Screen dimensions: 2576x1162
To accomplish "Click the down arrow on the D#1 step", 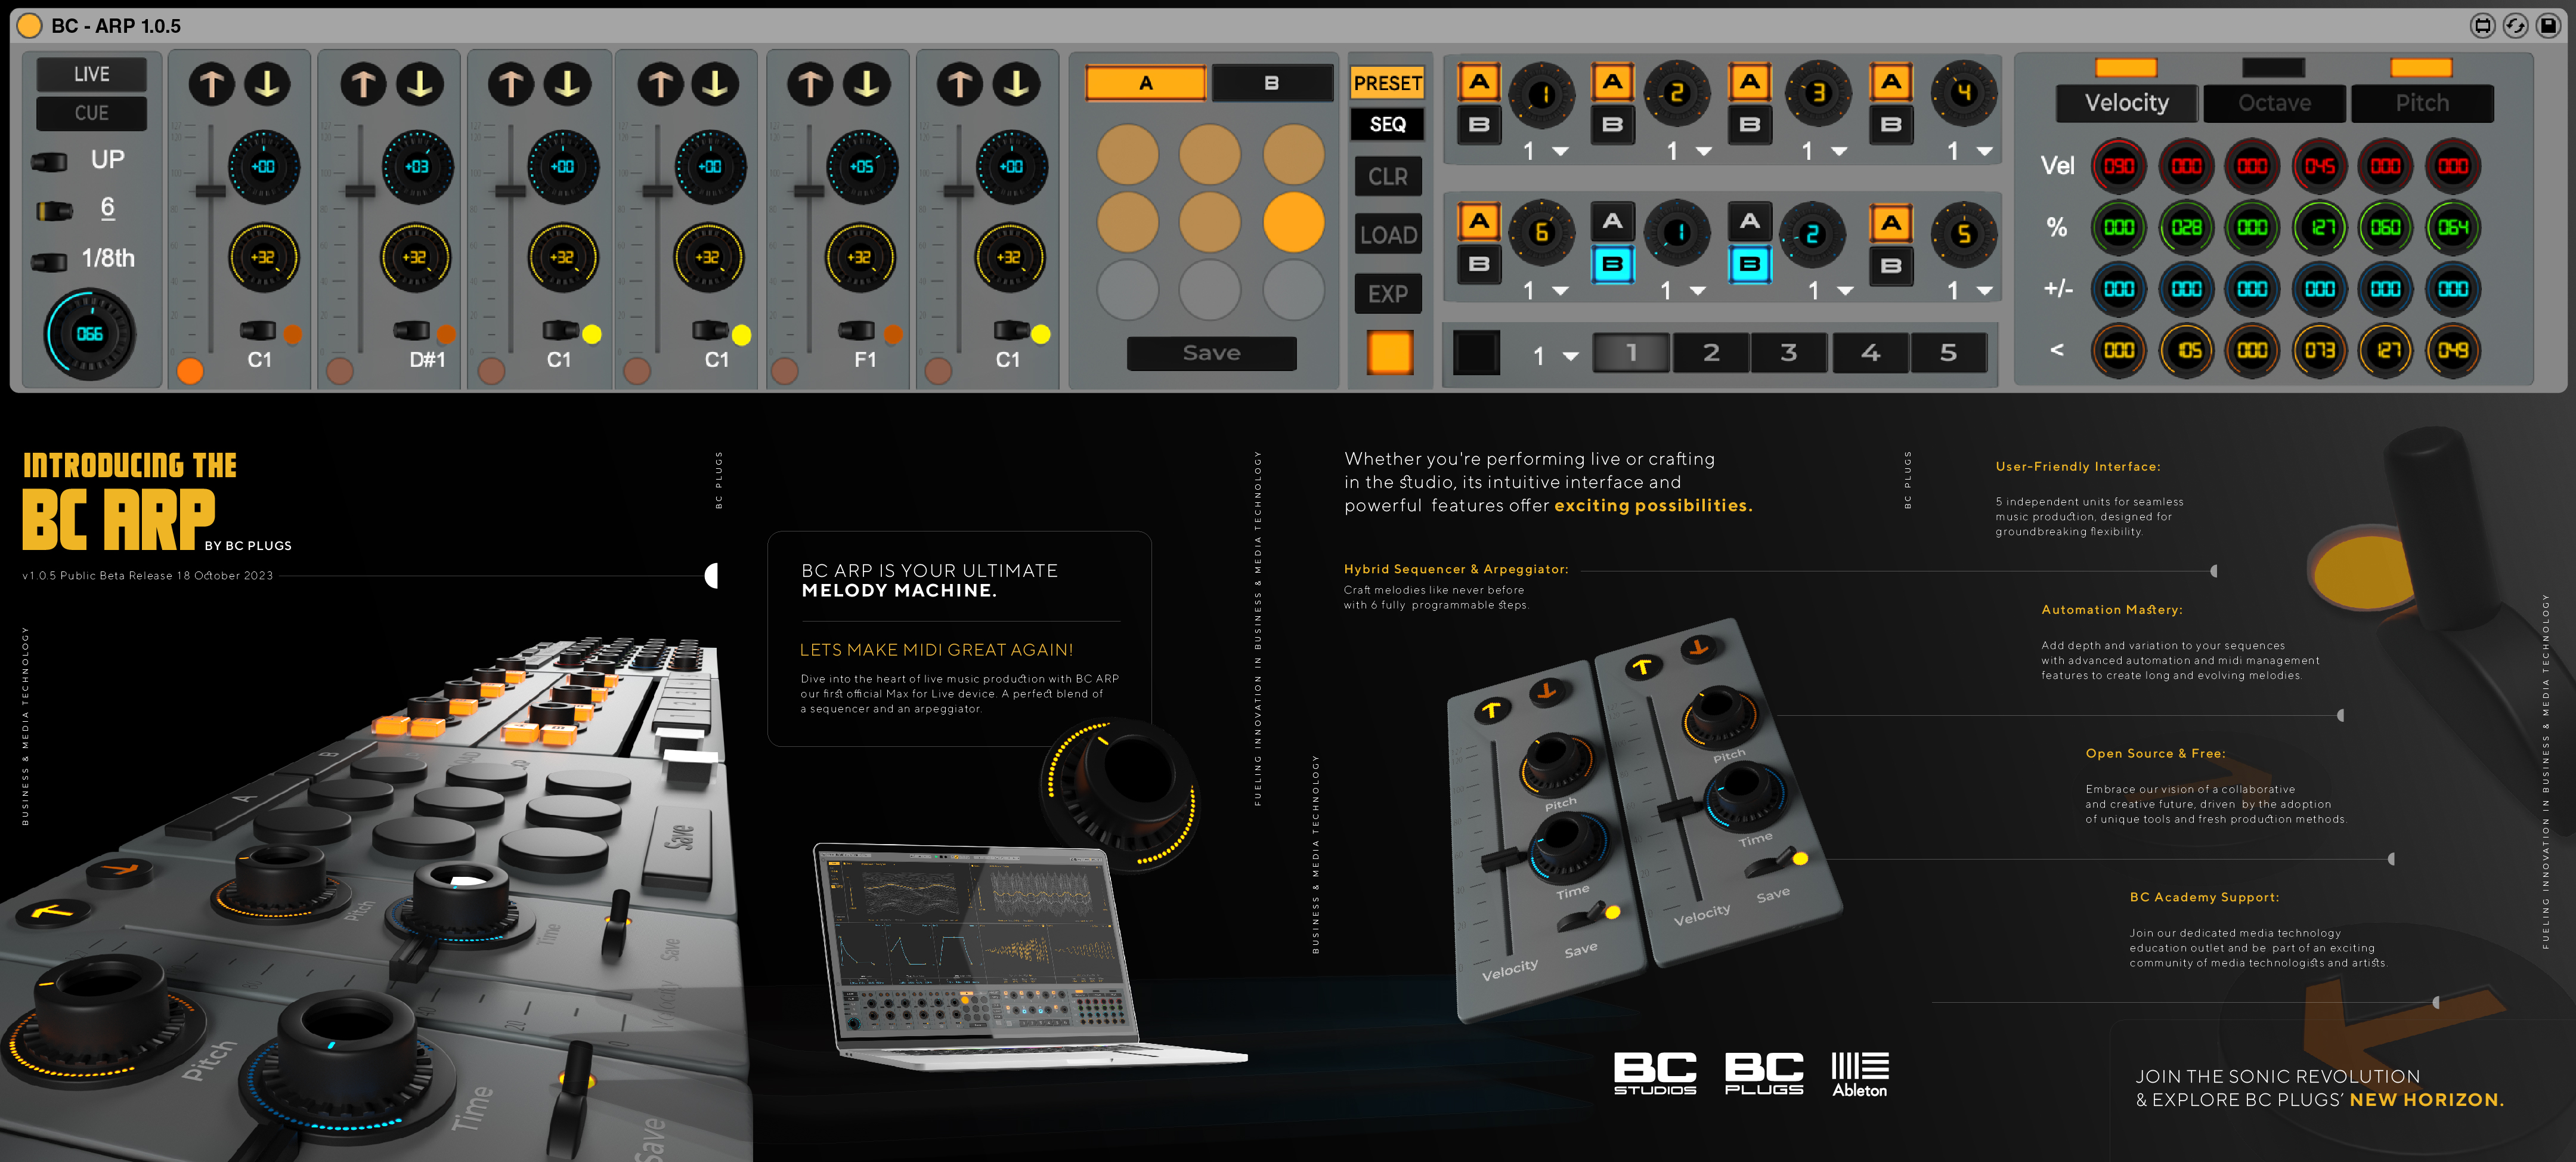I will point(420,85).
